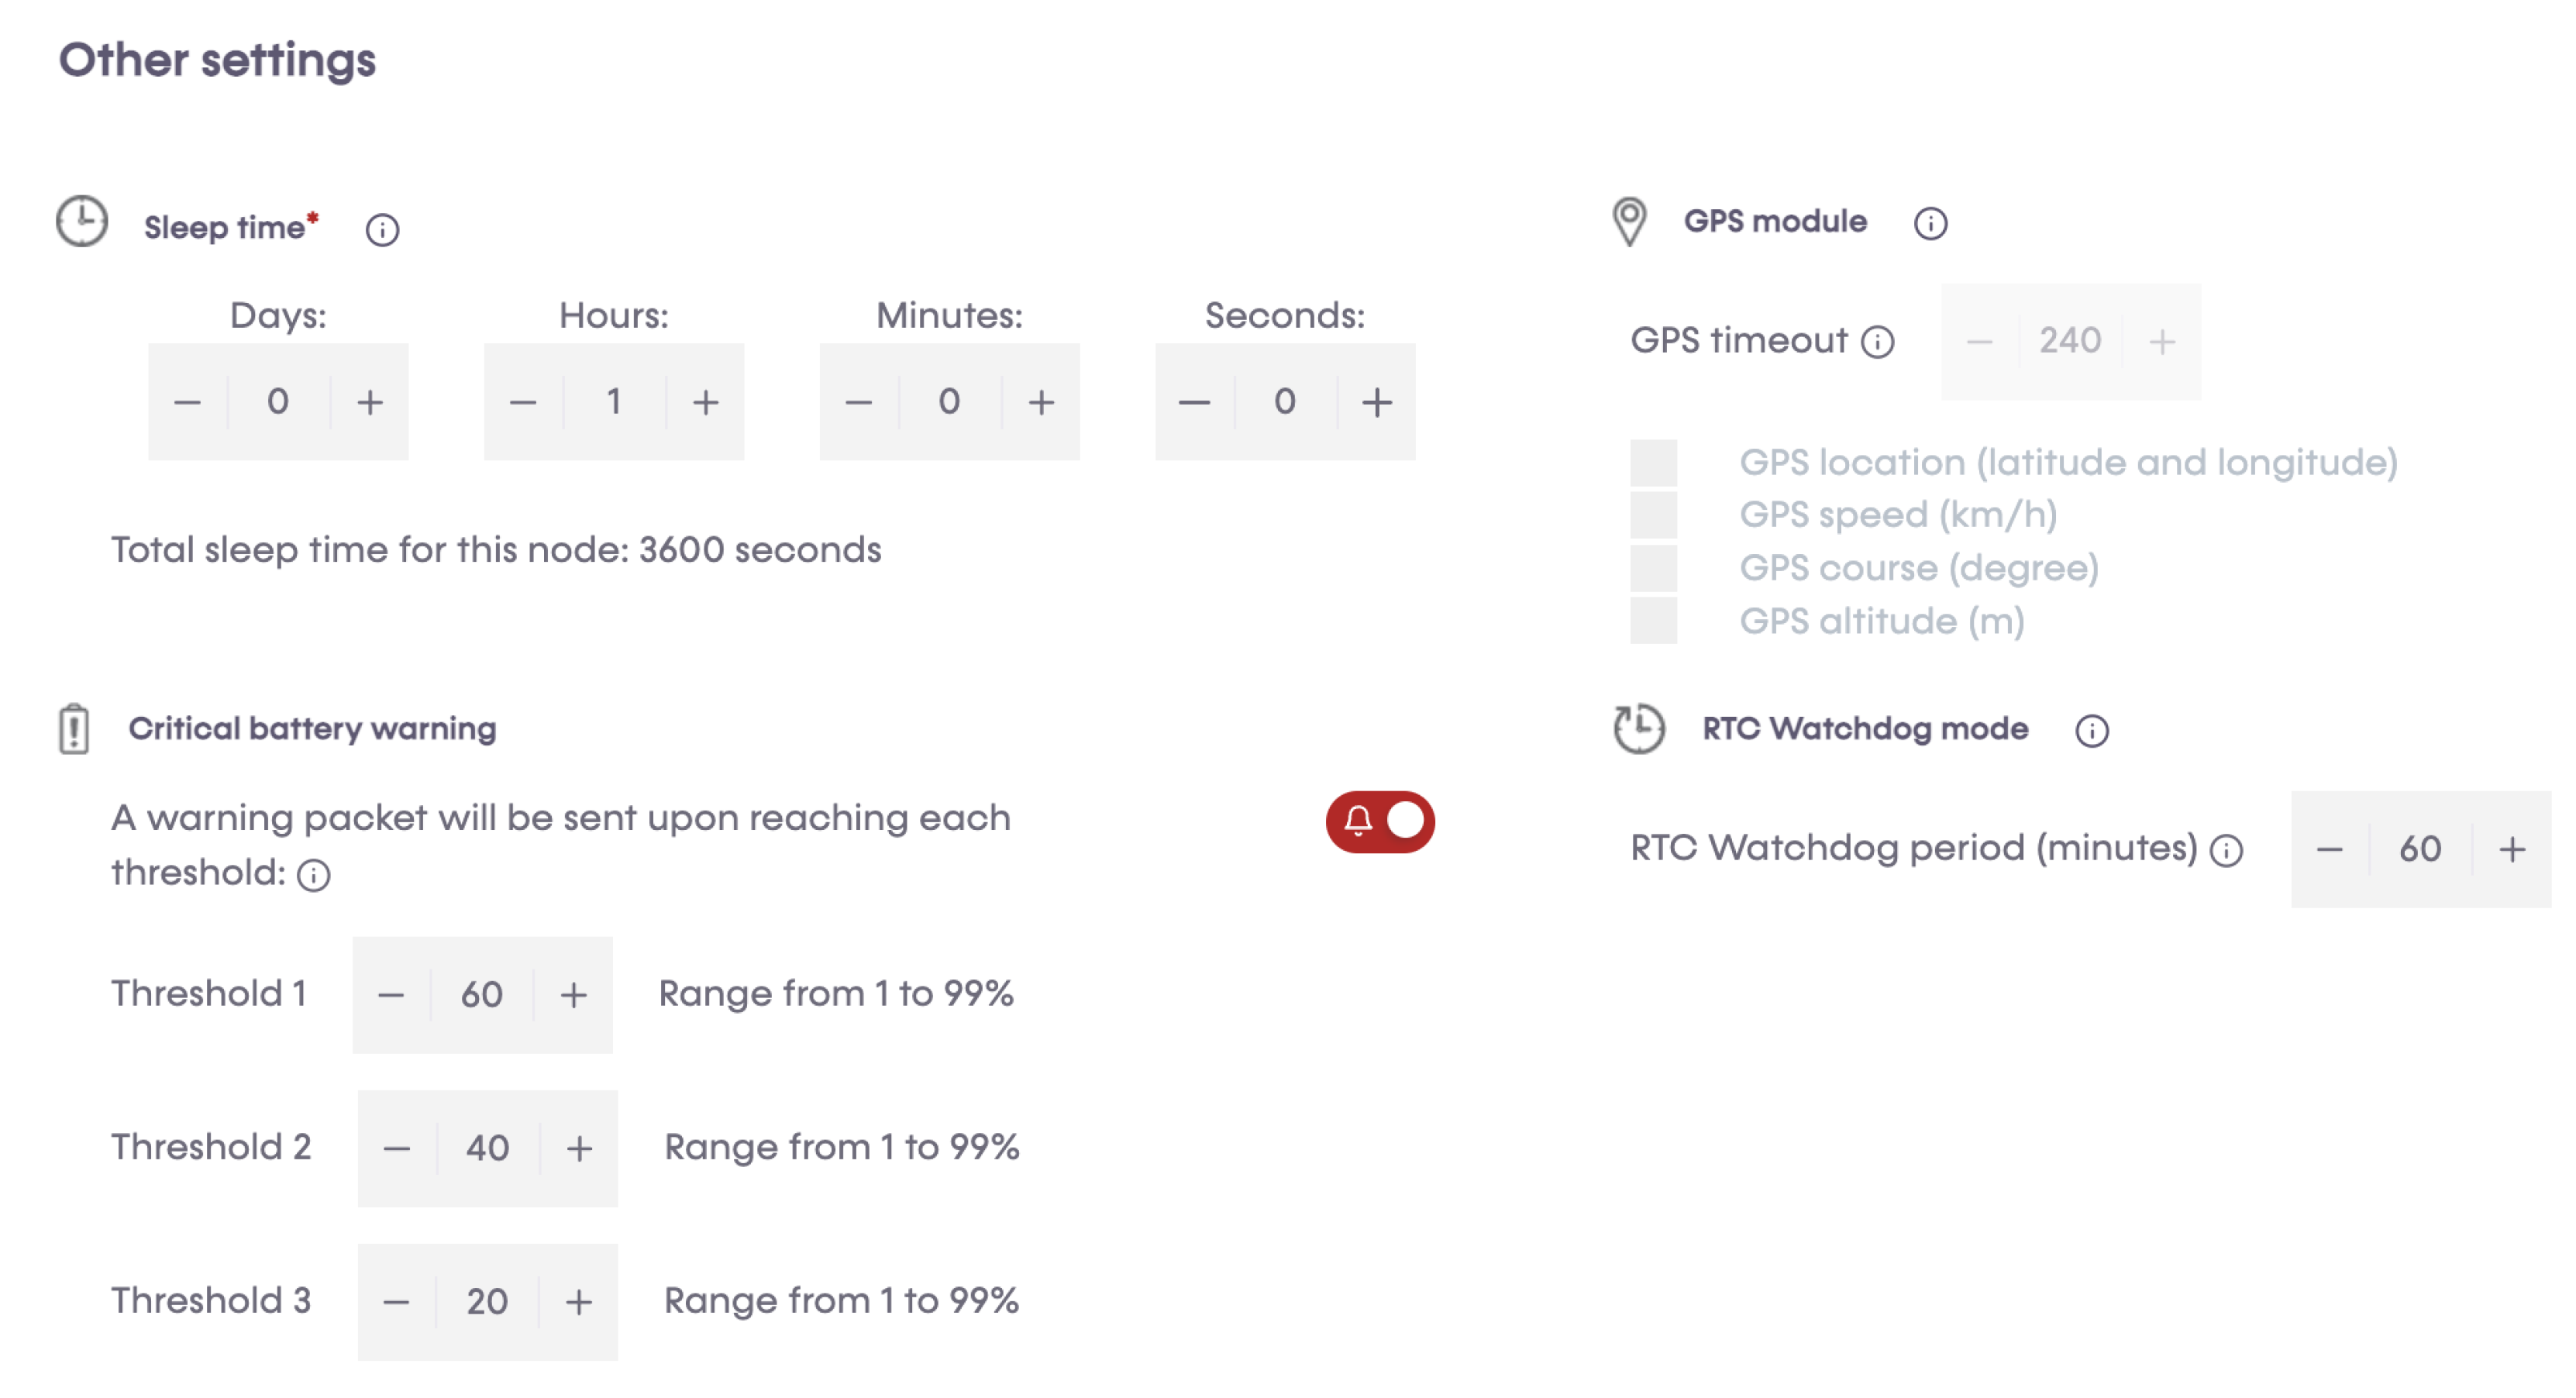Viewport: 2576px width, 1398px height.
Task: Click the GPS module info icon
Action: click(x=1930, y=223)
